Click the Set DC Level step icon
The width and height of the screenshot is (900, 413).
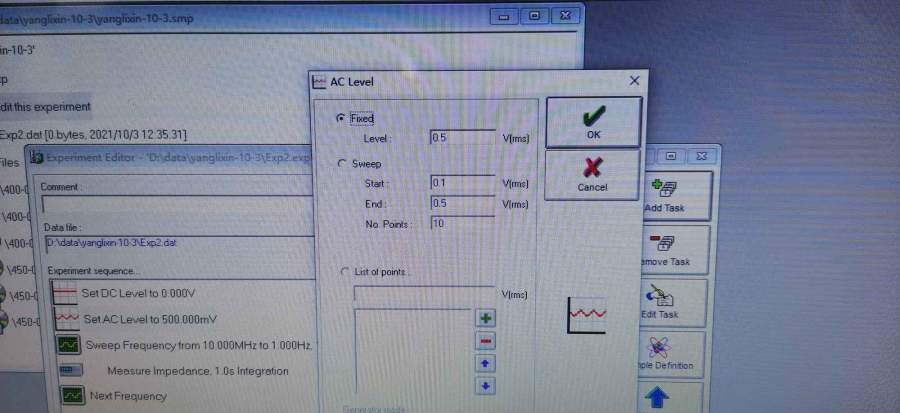point(65,293)
